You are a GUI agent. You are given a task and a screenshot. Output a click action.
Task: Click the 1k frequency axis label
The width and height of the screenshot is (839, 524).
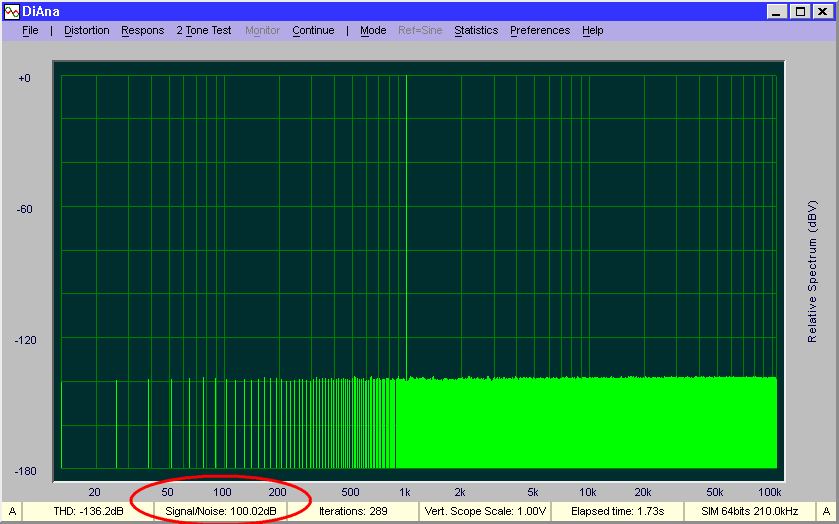coord(405,492)
